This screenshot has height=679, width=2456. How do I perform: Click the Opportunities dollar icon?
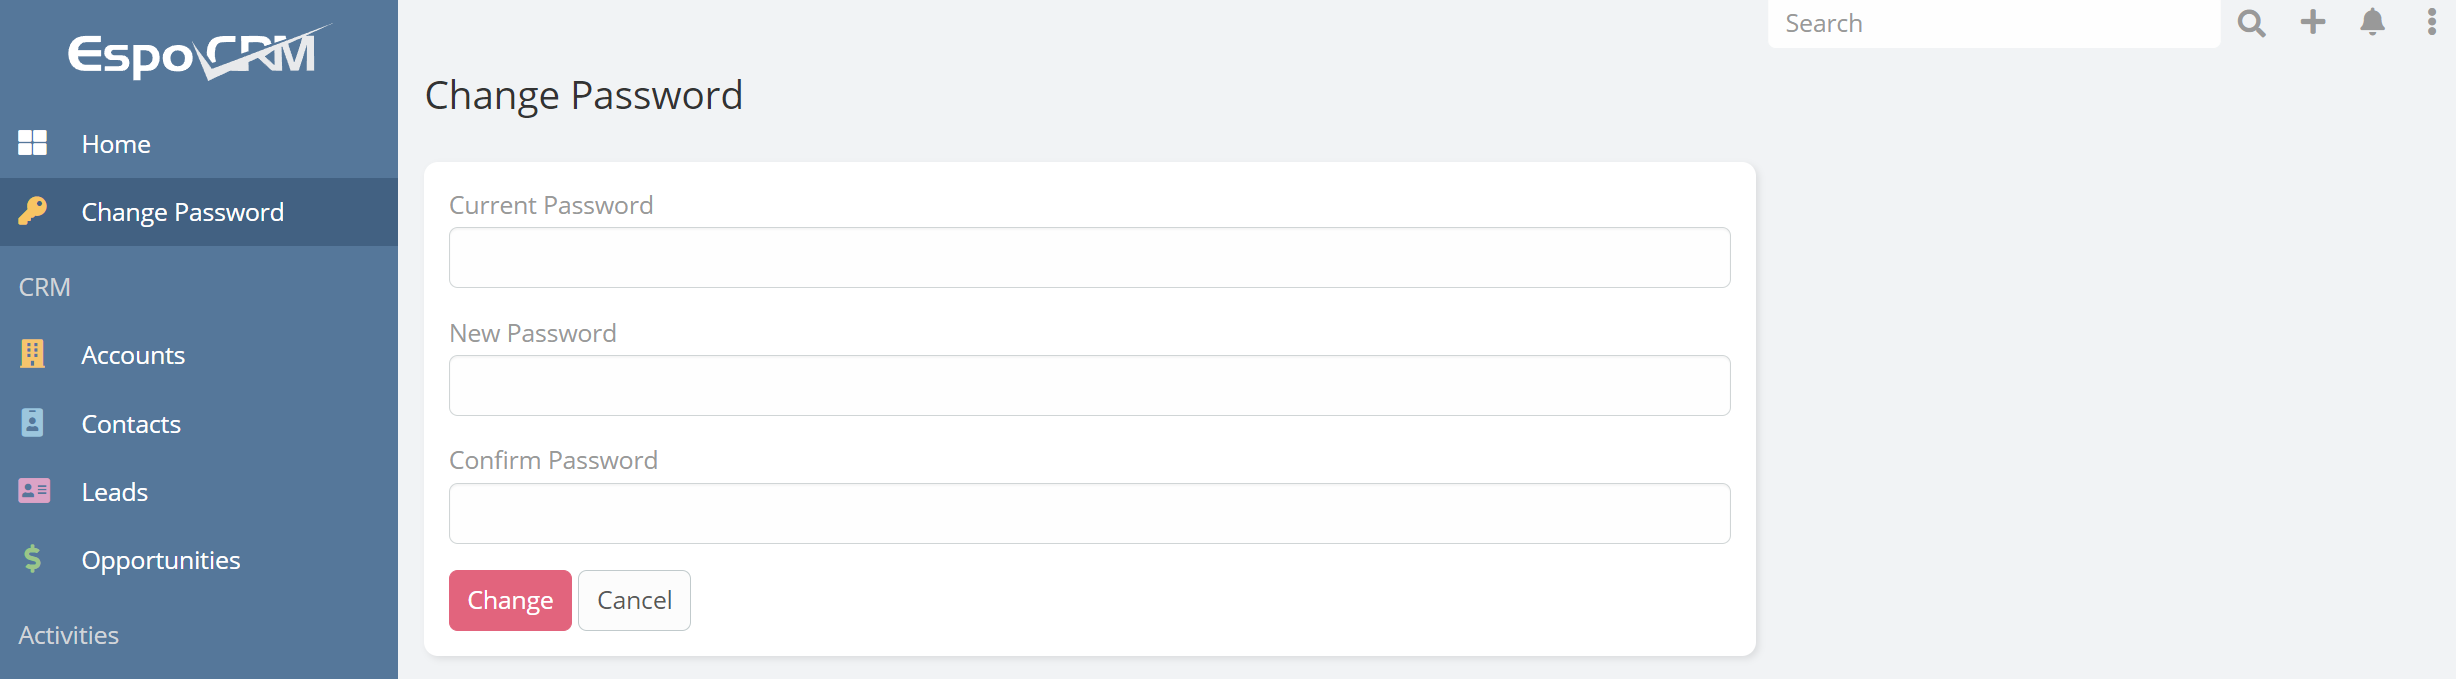point(32,559)
